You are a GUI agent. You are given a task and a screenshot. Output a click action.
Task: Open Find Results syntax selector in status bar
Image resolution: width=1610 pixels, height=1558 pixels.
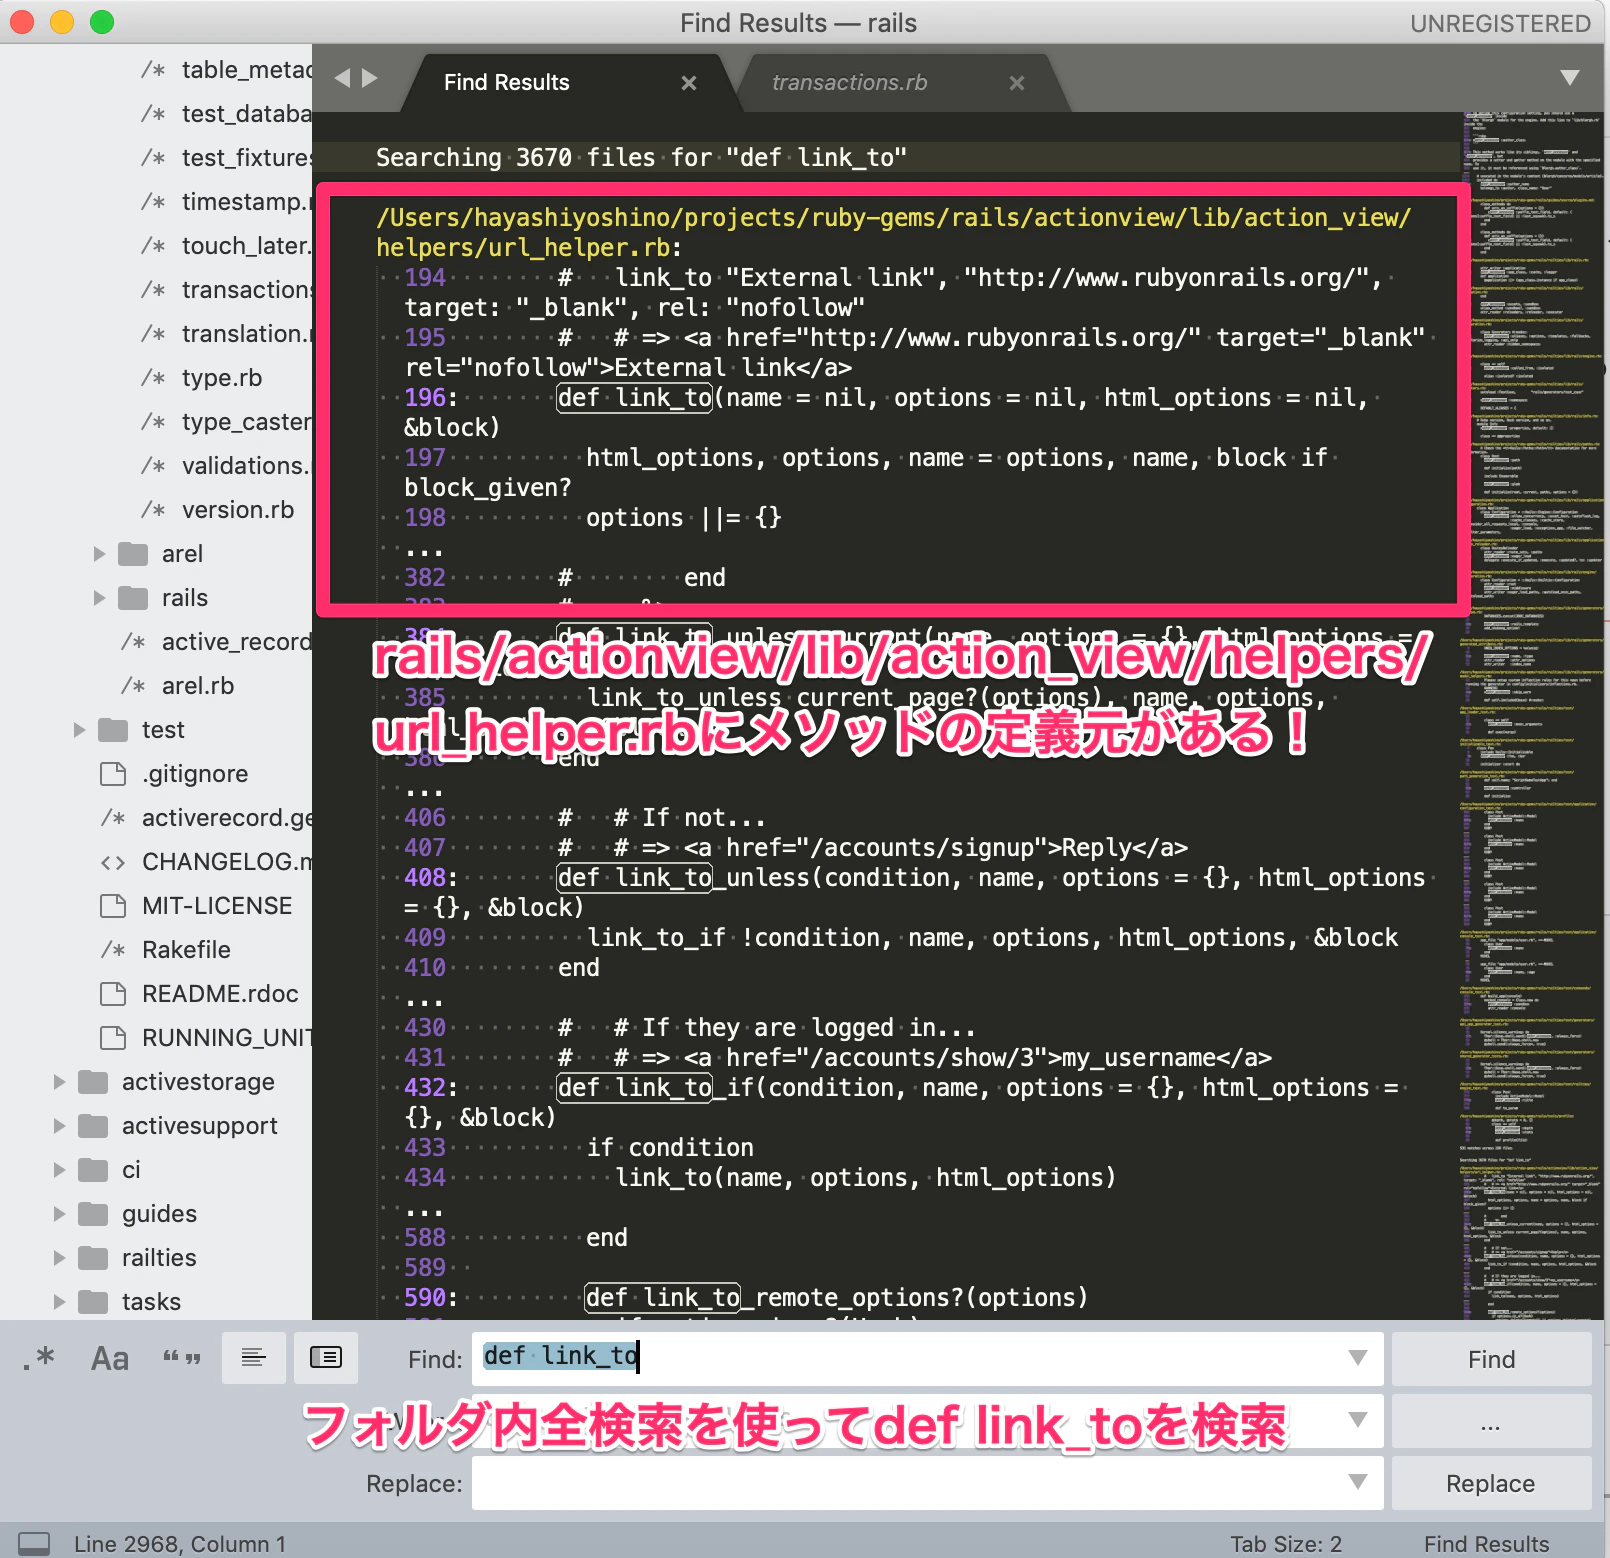click(x=1486, y=1544)
